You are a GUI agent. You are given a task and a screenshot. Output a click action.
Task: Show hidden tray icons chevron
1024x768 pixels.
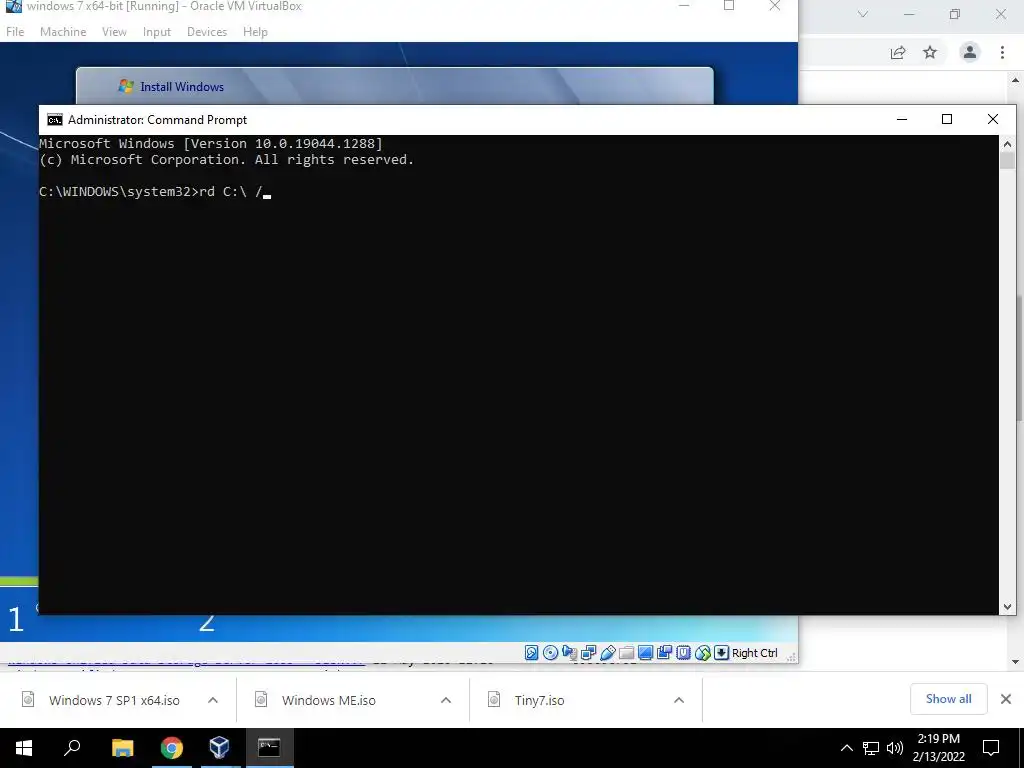coord(846,748)
